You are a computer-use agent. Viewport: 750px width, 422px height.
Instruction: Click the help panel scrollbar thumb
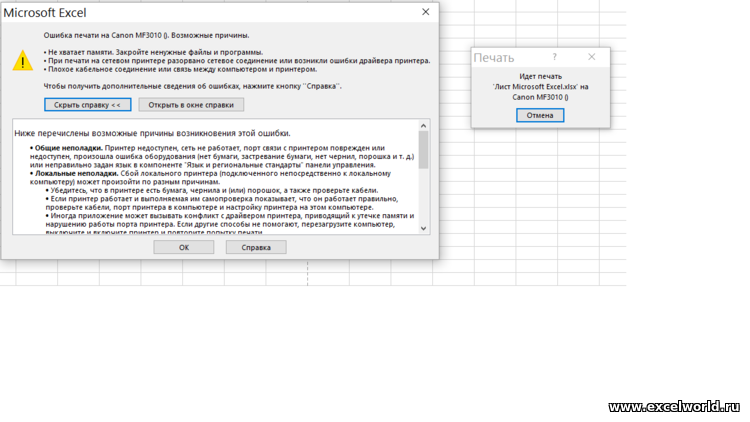pos(423,150)
